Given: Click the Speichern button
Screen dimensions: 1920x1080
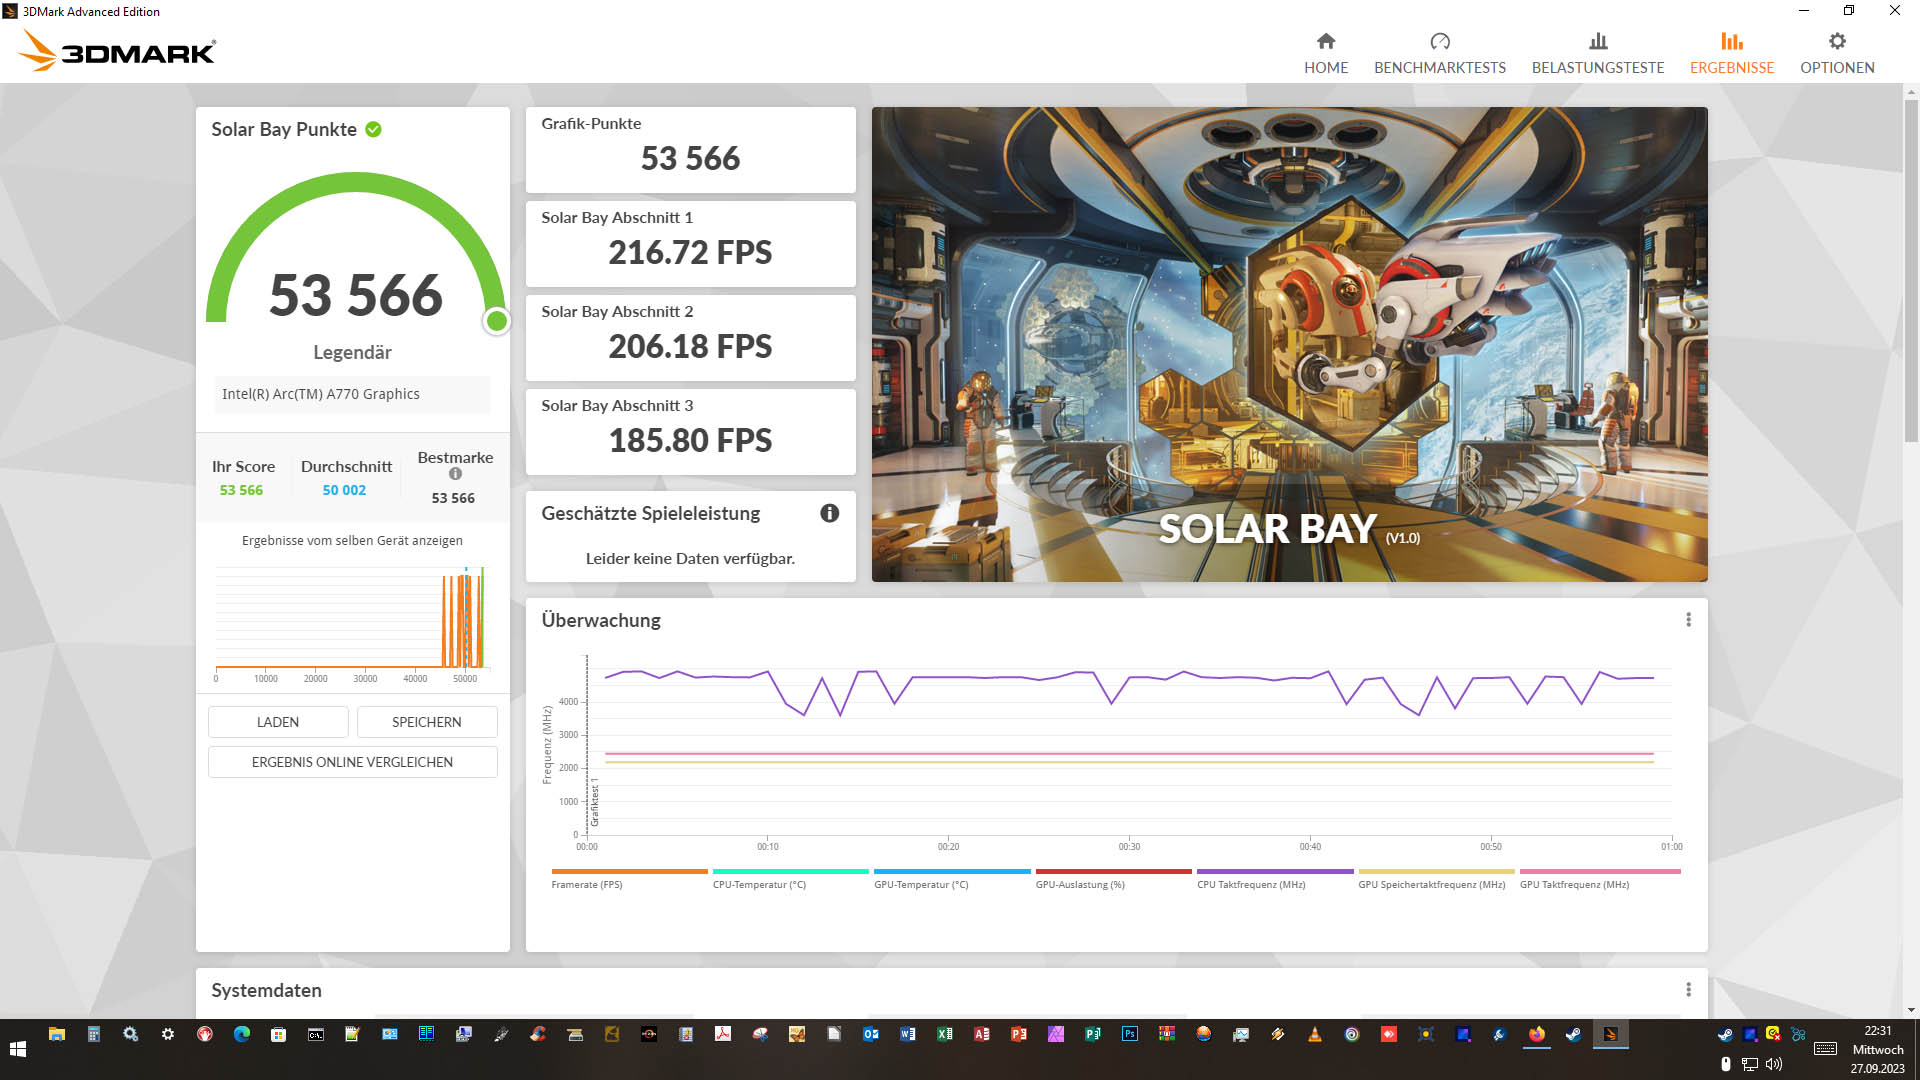Looking at the screenshot, I should click(426, 722).
